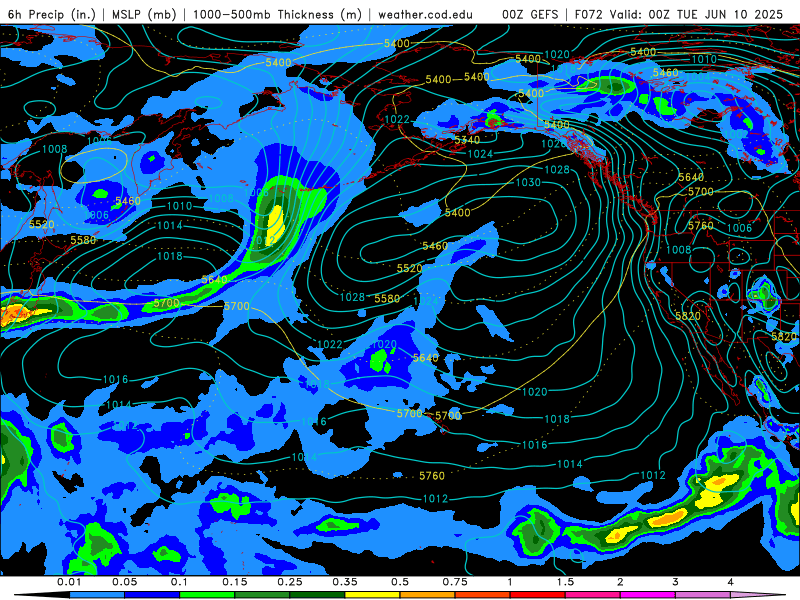Click the legend value 1
The width and height of the screenshot is (800, 600).
(510, 582)
